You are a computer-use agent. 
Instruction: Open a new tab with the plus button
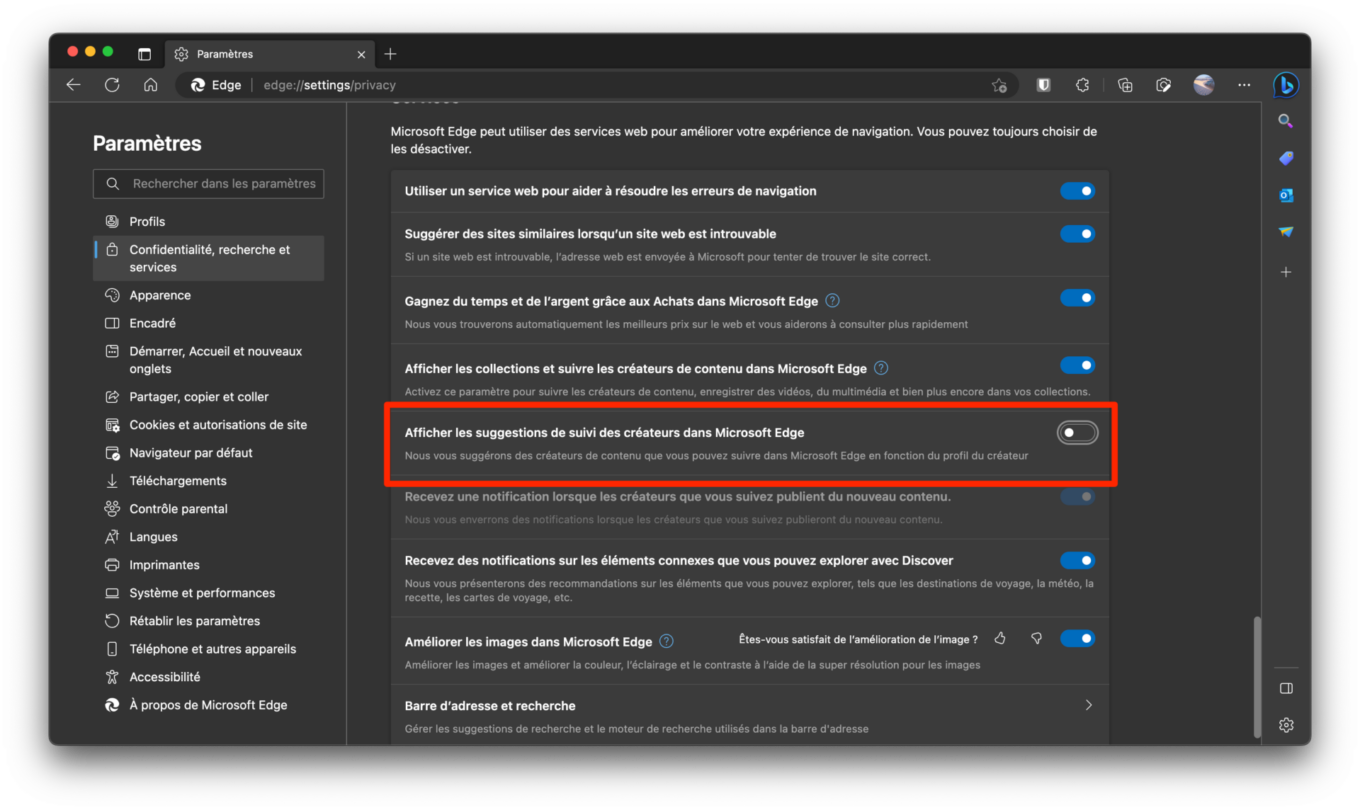coord(390,54)
